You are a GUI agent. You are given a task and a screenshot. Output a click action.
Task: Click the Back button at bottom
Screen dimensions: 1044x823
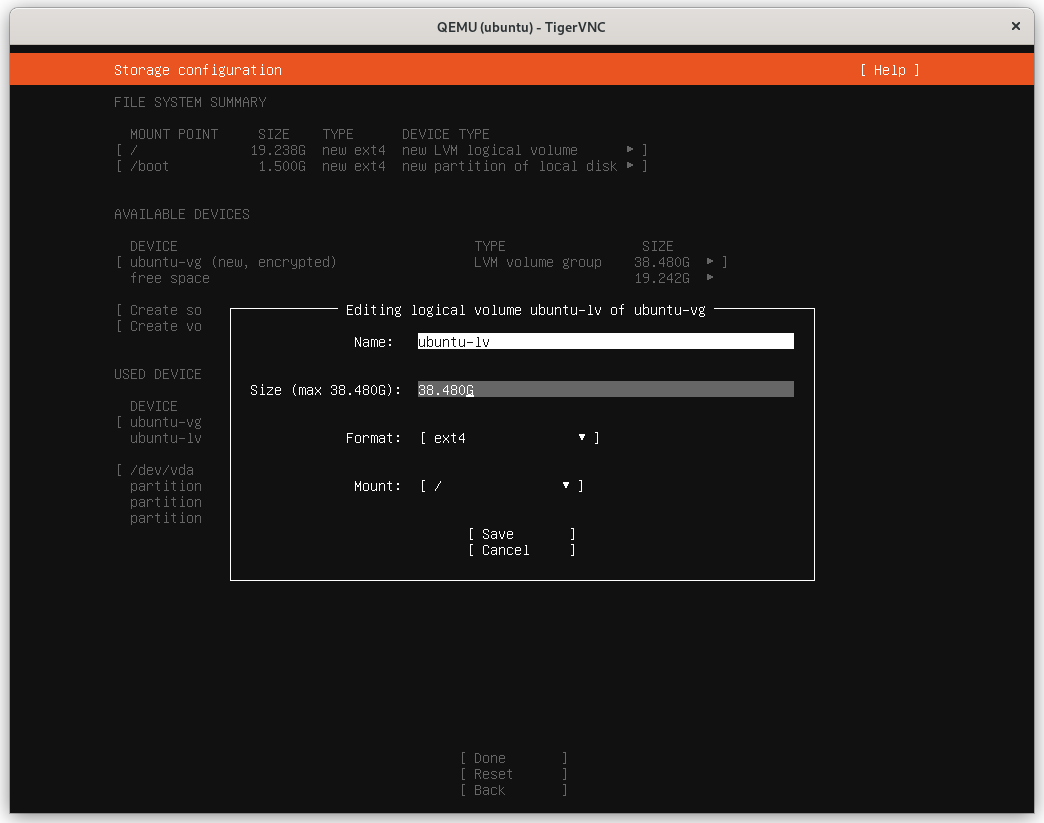point(487,790)
